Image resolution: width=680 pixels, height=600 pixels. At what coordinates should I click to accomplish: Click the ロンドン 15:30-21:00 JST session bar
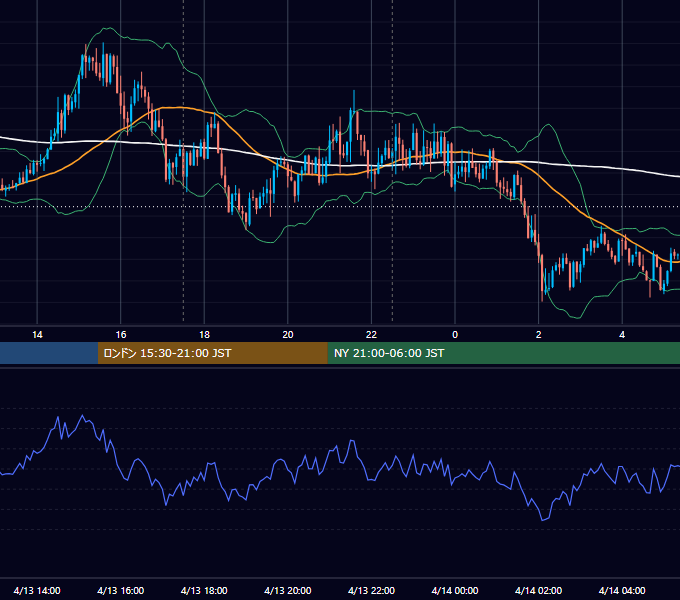[212, 353]
